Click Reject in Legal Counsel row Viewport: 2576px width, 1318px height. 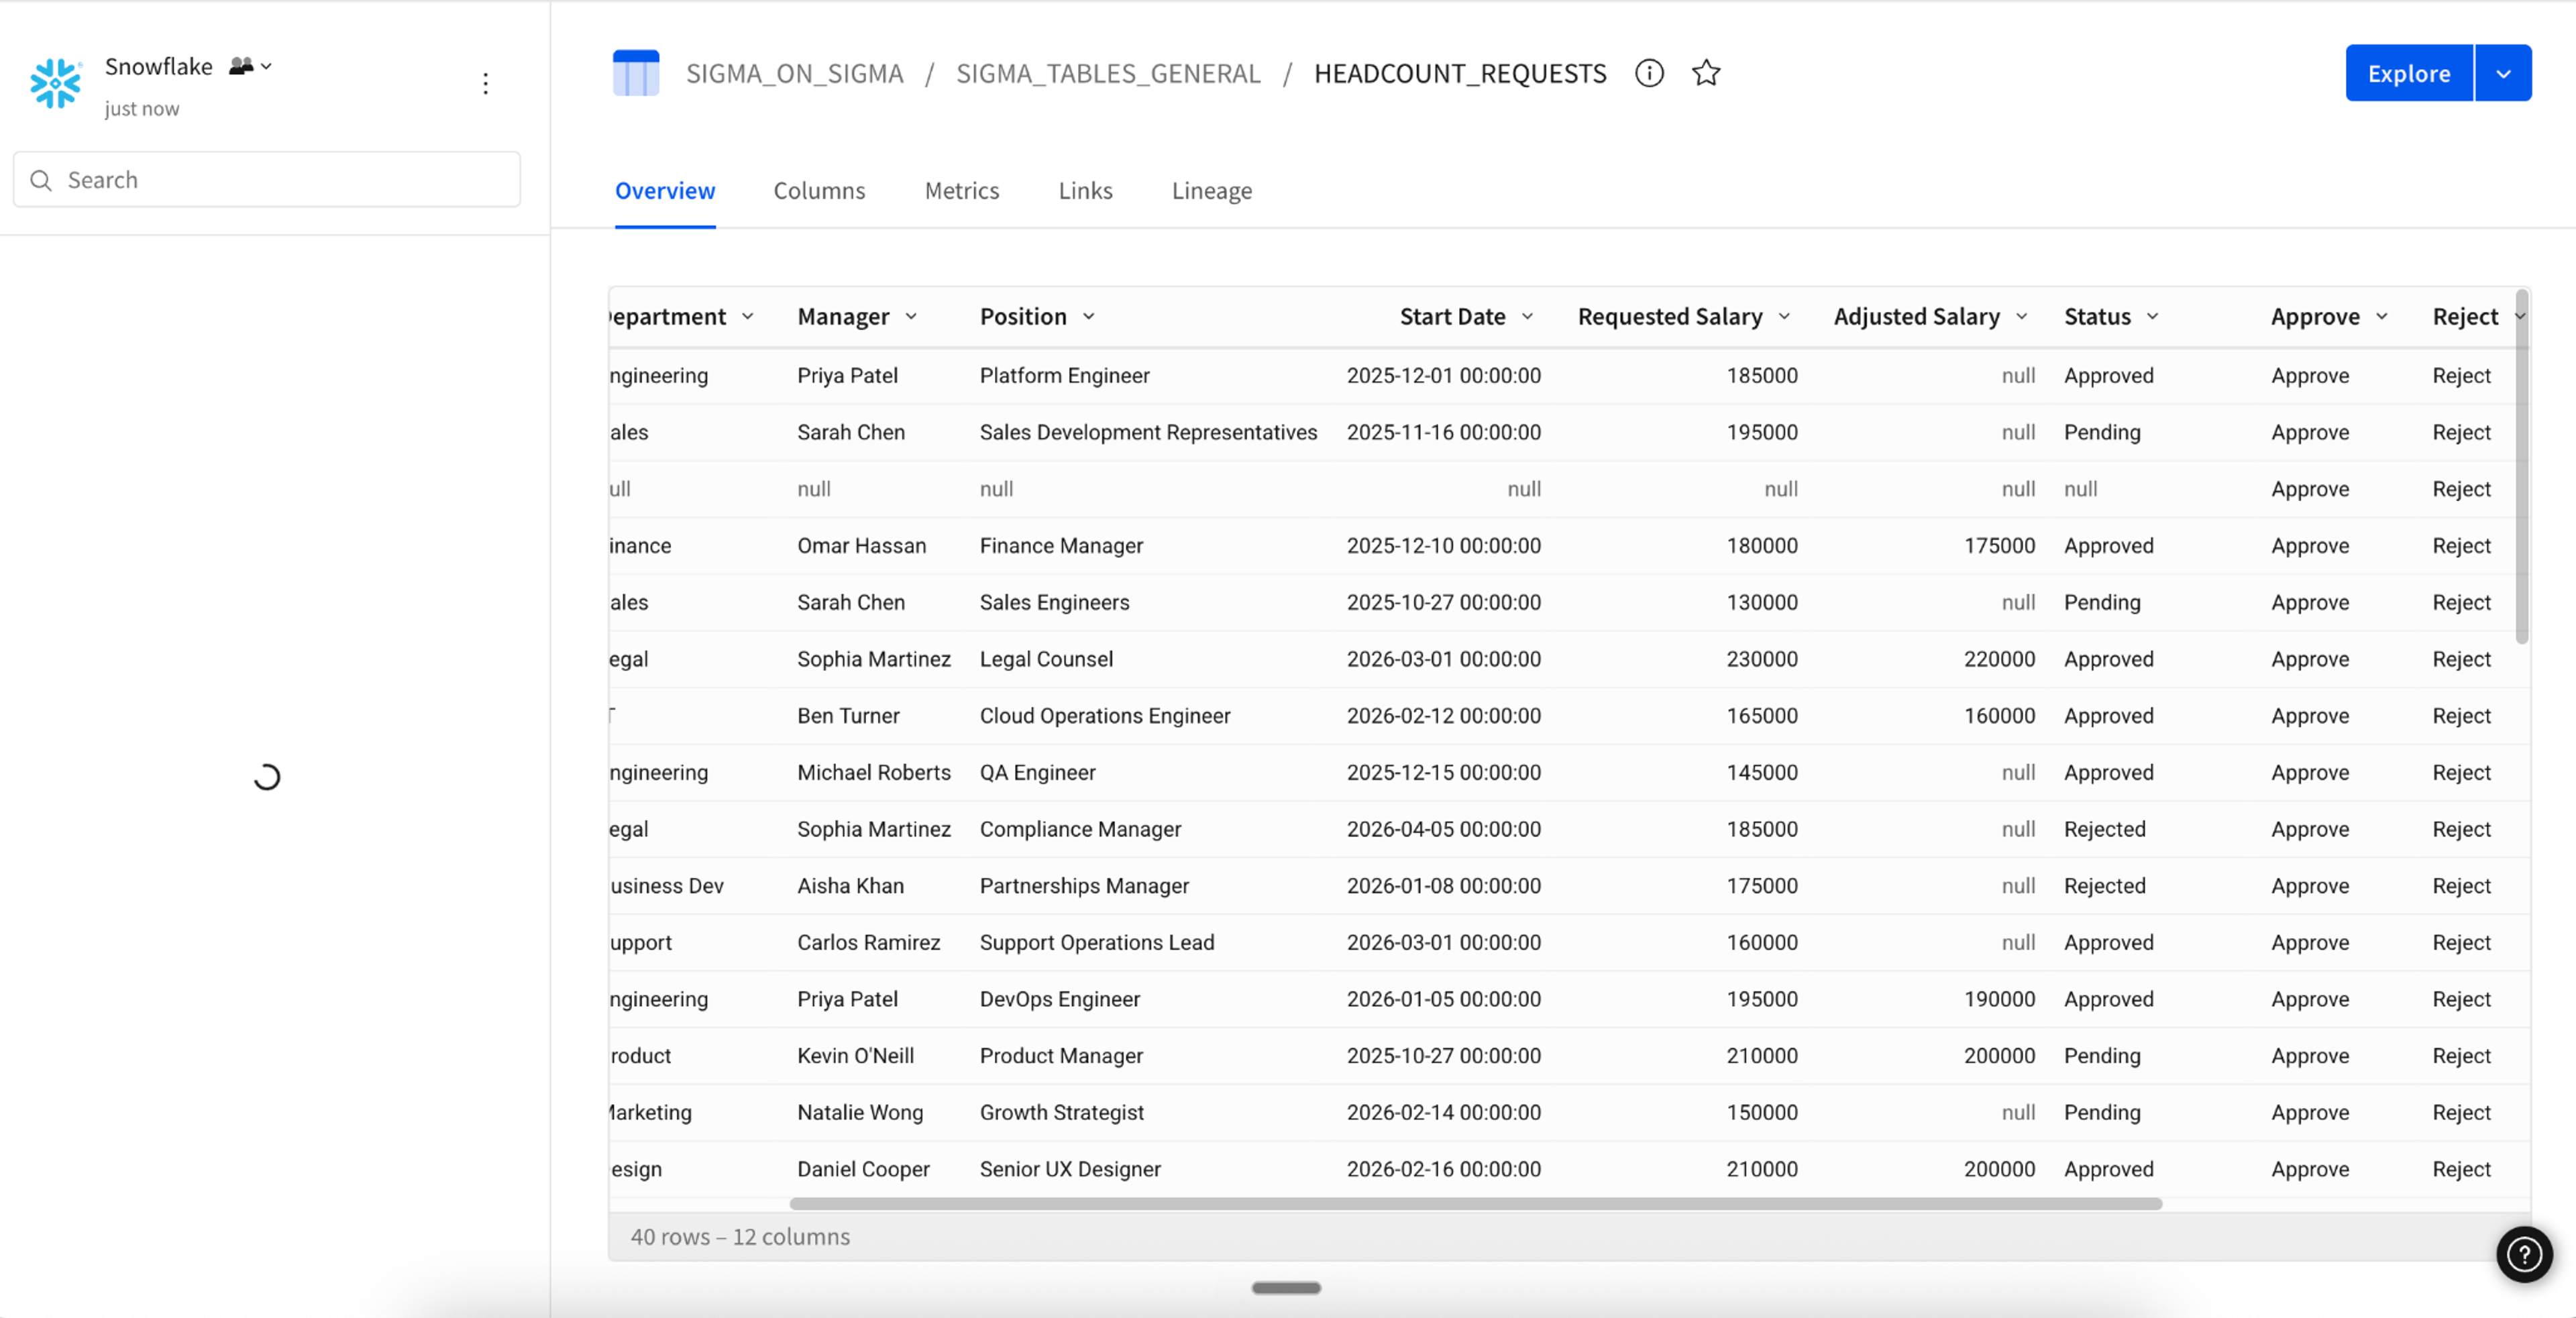(2461, 659)
